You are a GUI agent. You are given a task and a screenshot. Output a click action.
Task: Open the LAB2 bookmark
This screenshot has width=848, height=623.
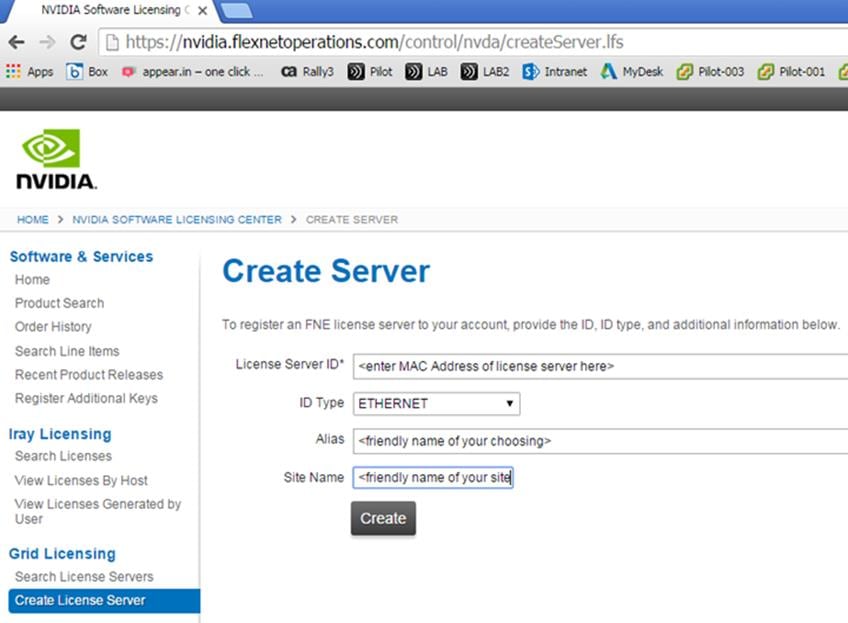[485, 71]
